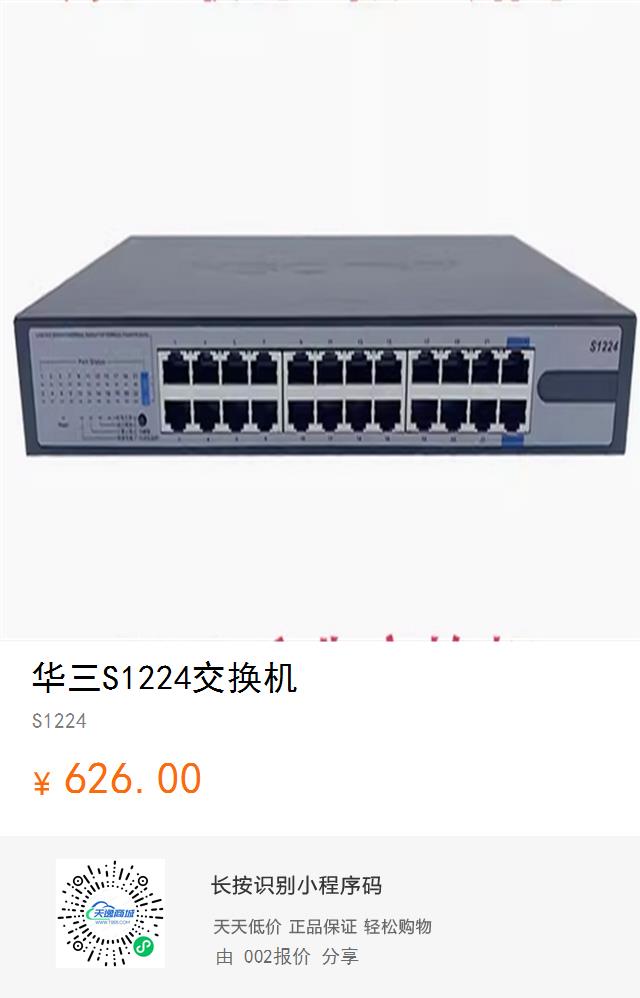The image size is (640, 998).
Task: Click the 002报价 sharer name
Action: [277, 956]
